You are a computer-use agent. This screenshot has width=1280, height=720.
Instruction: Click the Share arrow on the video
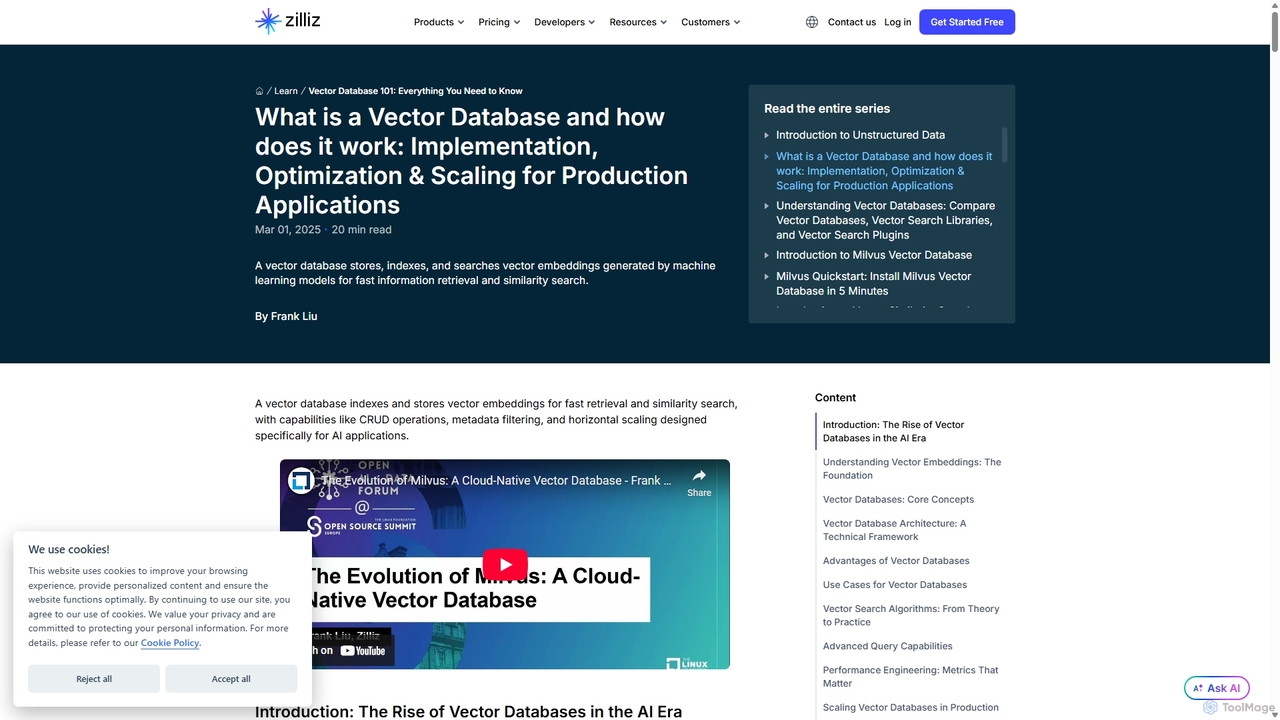click(x=699, y=482)
